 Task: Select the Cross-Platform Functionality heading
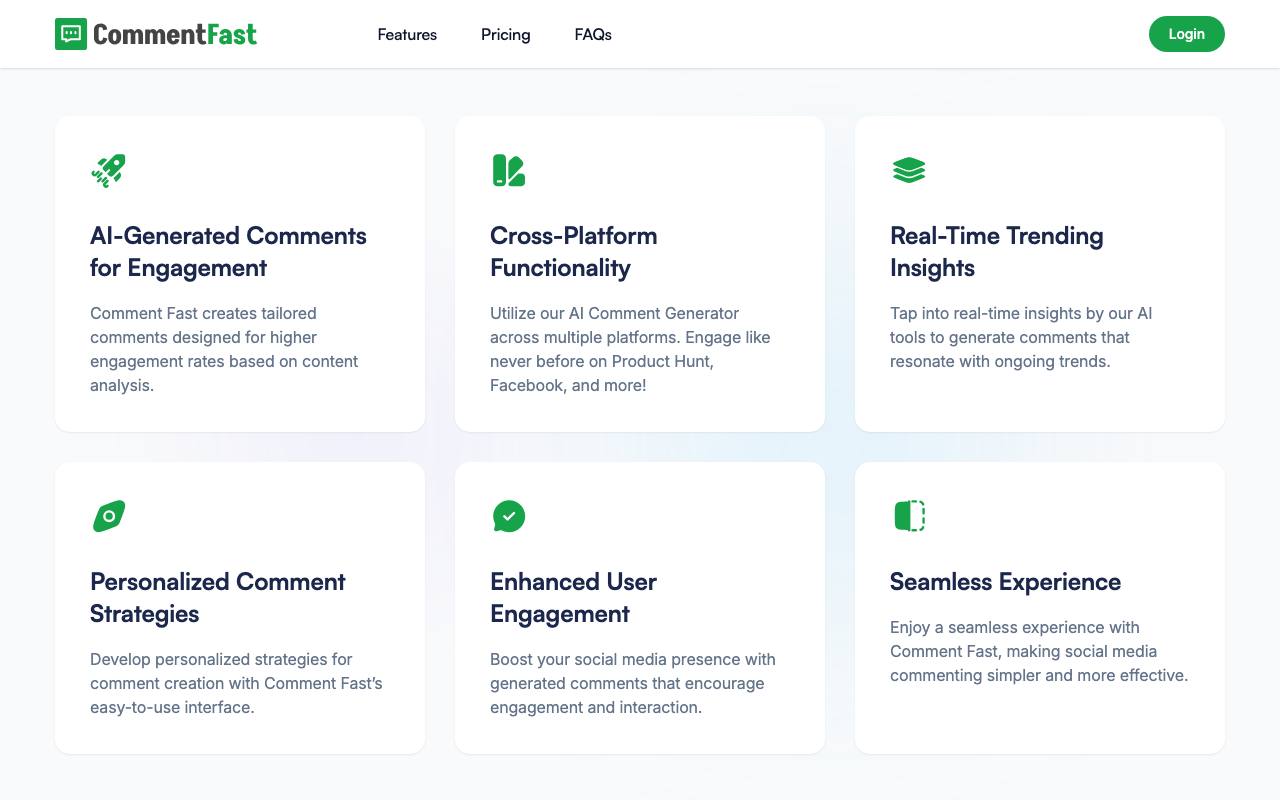point(574,252)
